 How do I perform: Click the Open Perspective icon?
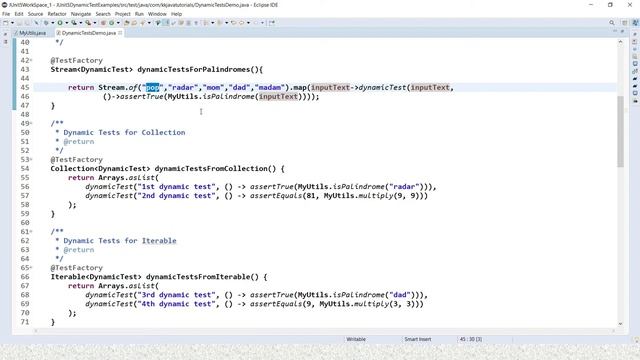pyautogui.click(x=624, y=23)
